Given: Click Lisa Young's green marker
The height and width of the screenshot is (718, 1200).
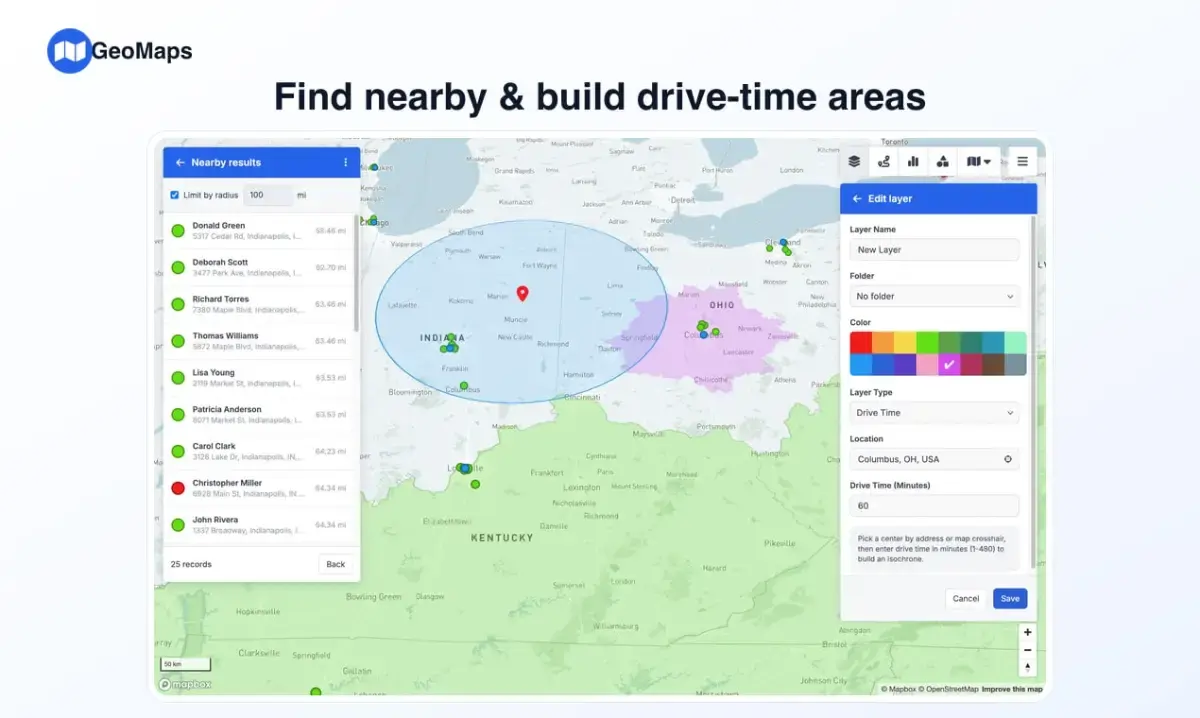Looking at the screenshot, I should (178, 378).
